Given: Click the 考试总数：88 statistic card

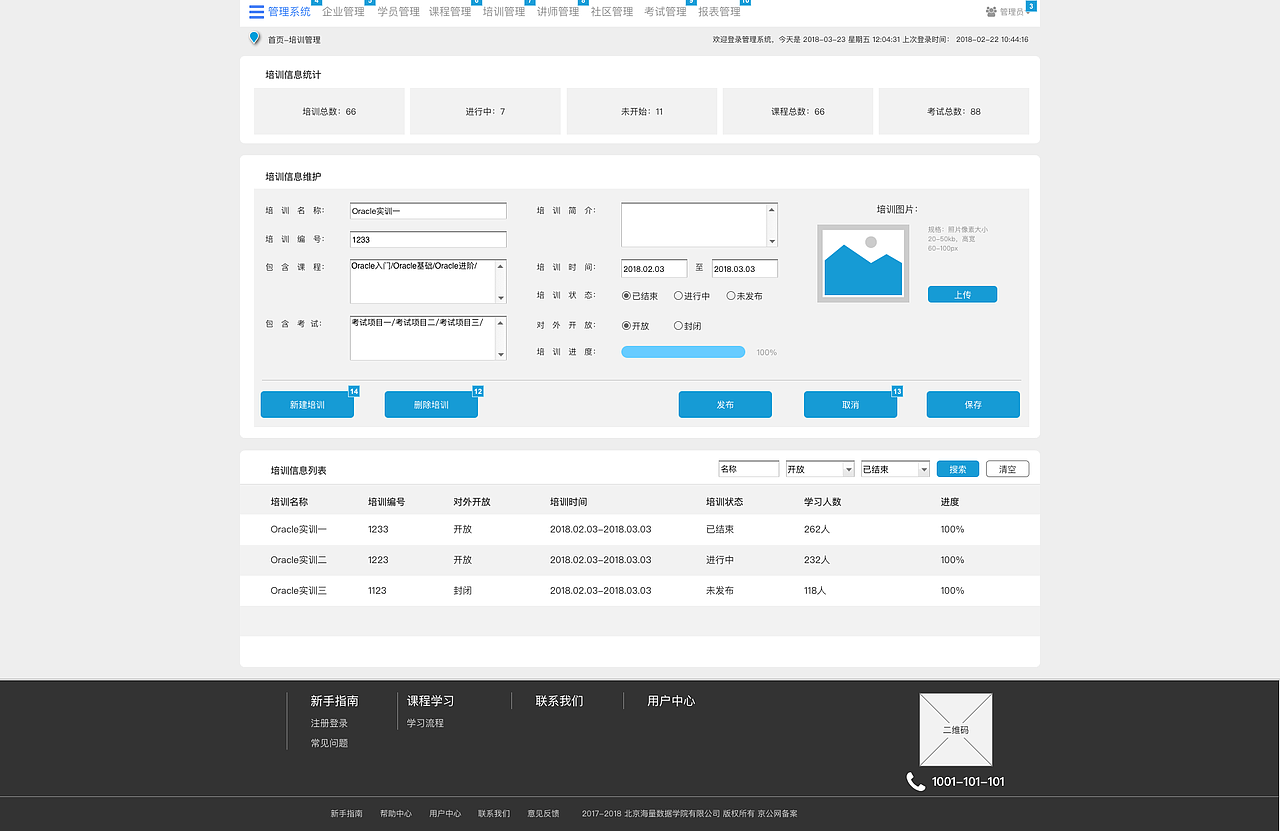Looking at the screenshot, I should coord(954,111).
